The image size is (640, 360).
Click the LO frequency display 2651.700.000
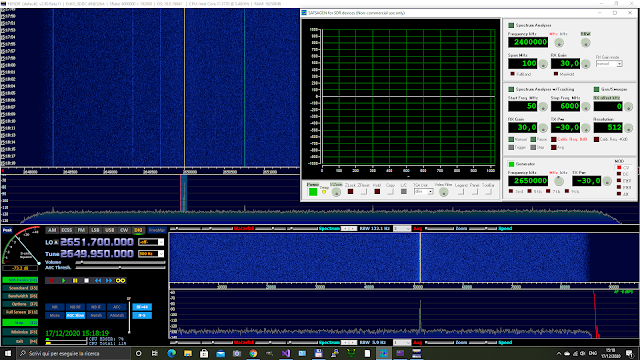point(97,242)
